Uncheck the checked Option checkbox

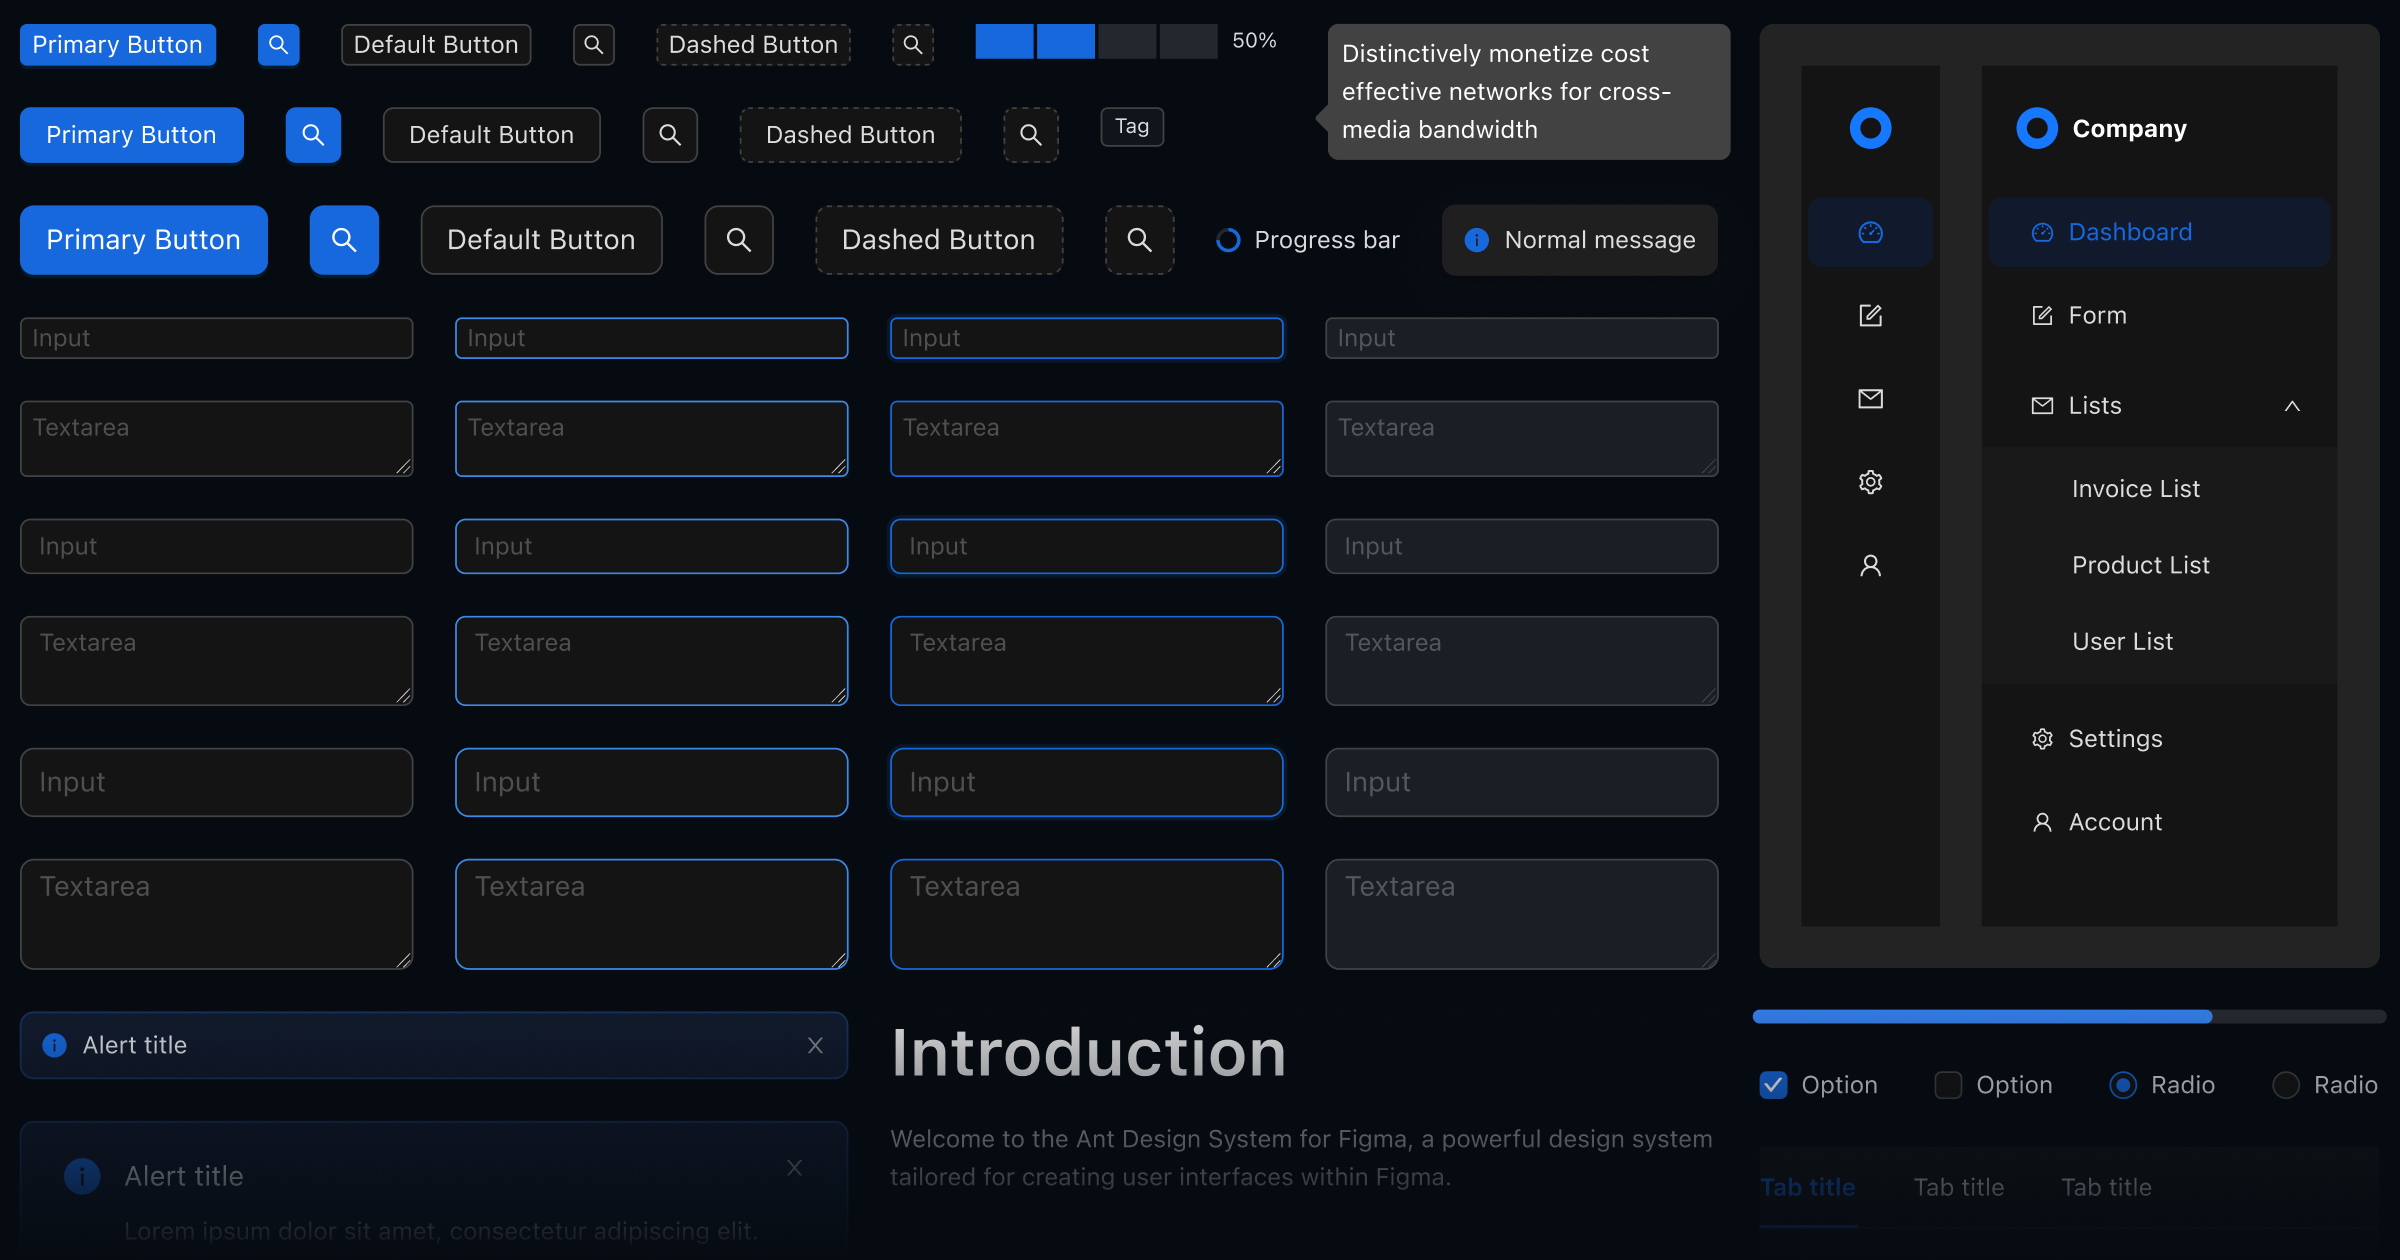pos(1774,1085)
